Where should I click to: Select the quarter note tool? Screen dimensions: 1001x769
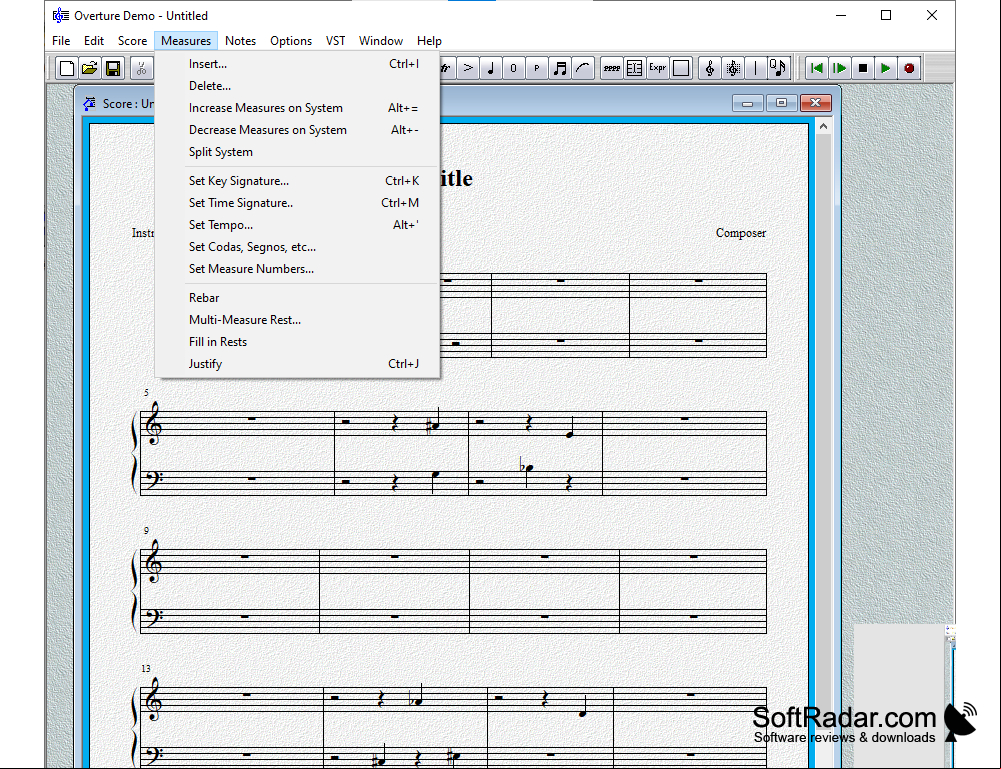[491, 68]
